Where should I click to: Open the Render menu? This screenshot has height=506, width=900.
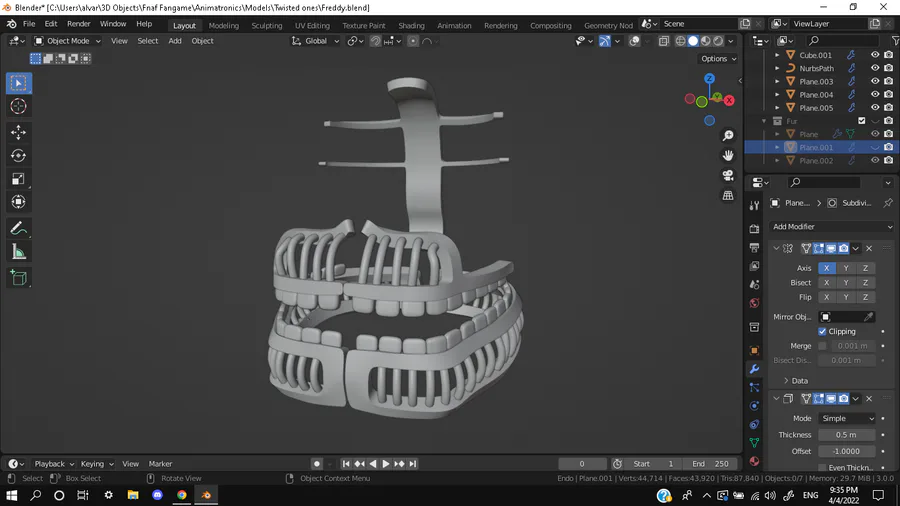tap(79, 24)
